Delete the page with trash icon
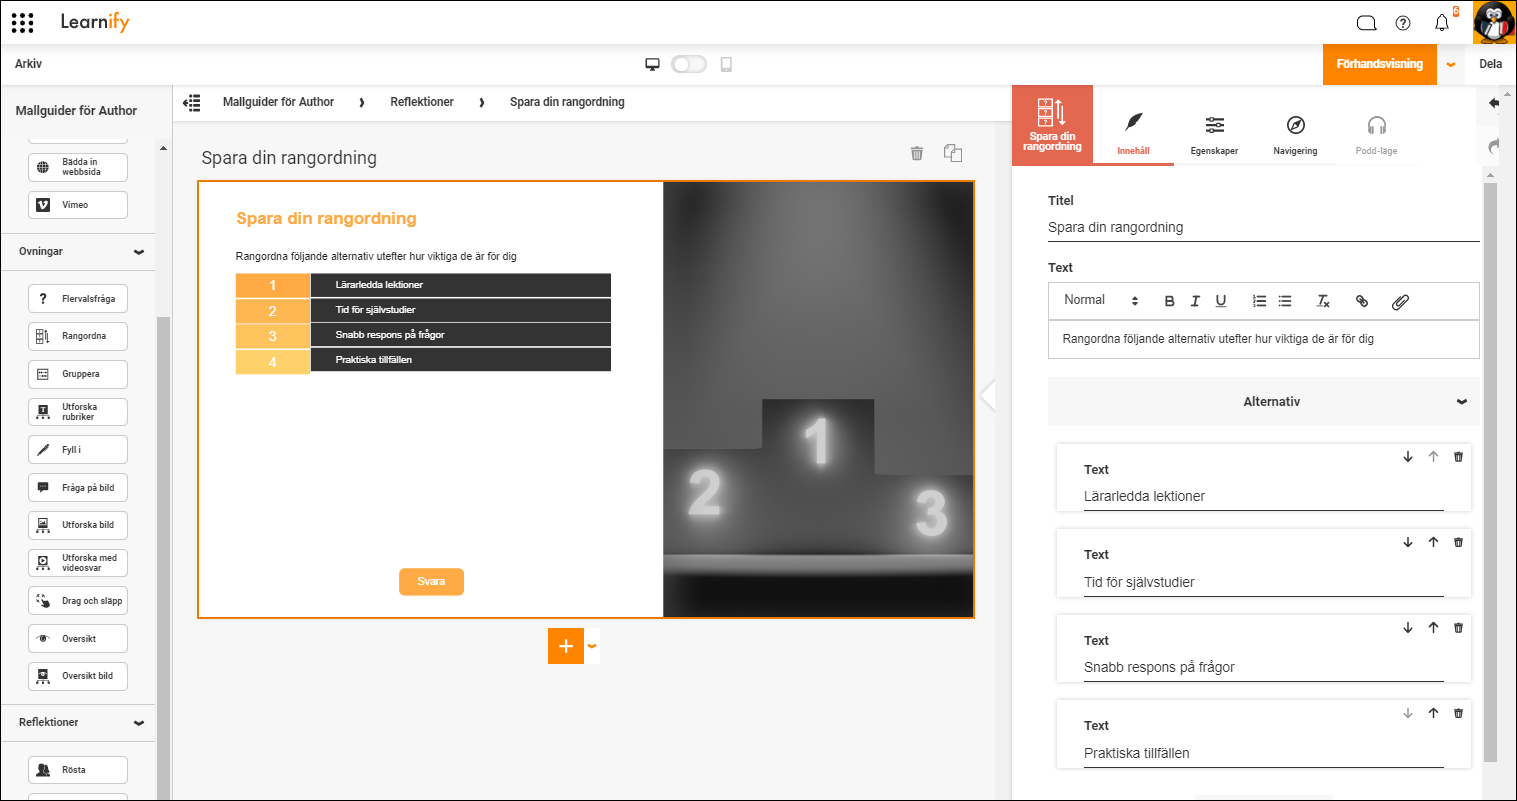1517x801 pixels. pyautogui.click(x=916, y=153)
